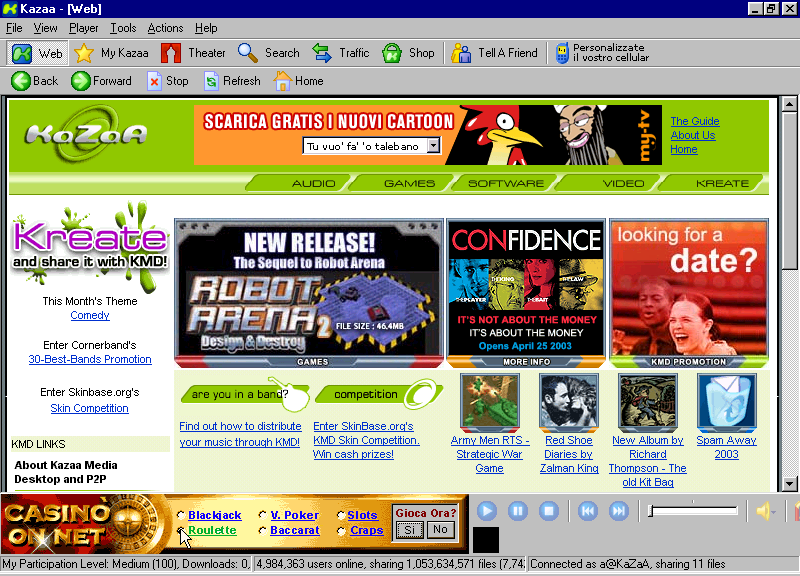Screen dimensions: 800x576
Task: Open the Tools menu
Action: [x=123, y=28]
